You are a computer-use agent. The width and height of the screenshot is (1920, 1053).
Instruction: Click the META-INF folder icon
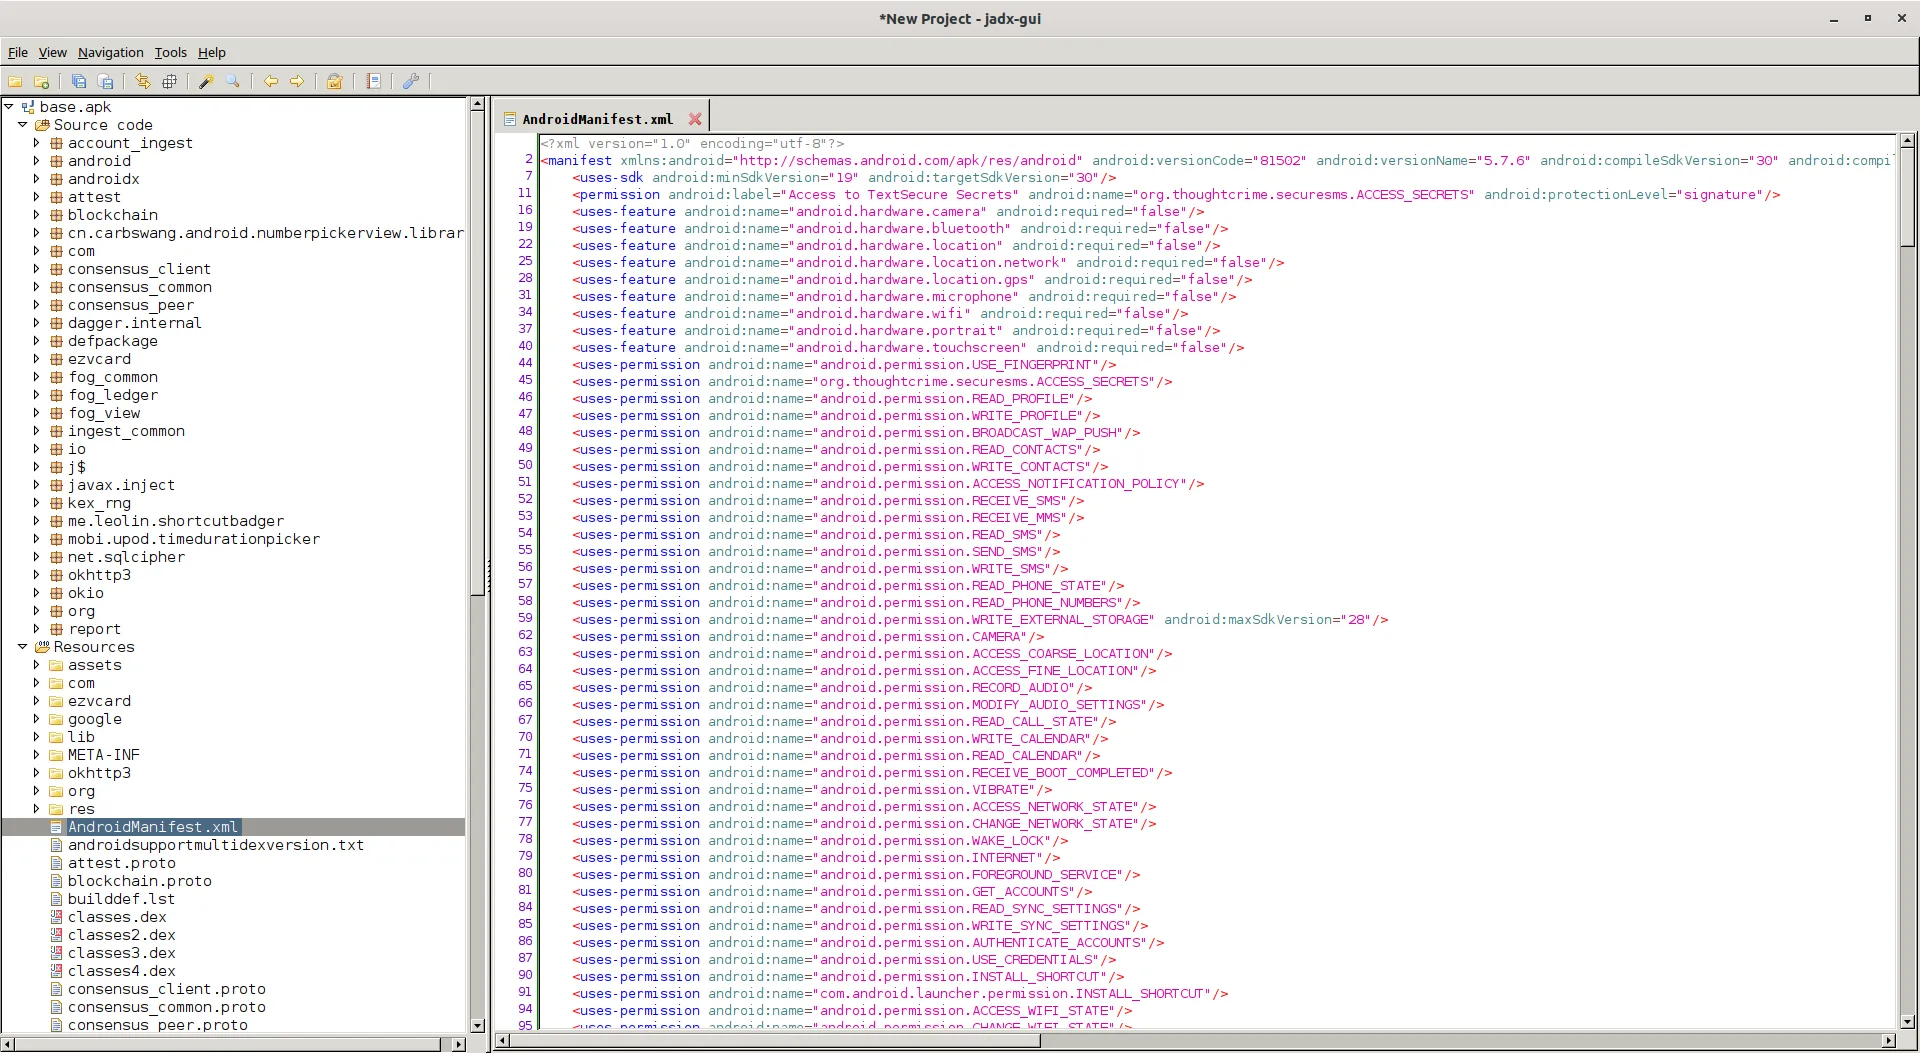[x=57, y=755]
